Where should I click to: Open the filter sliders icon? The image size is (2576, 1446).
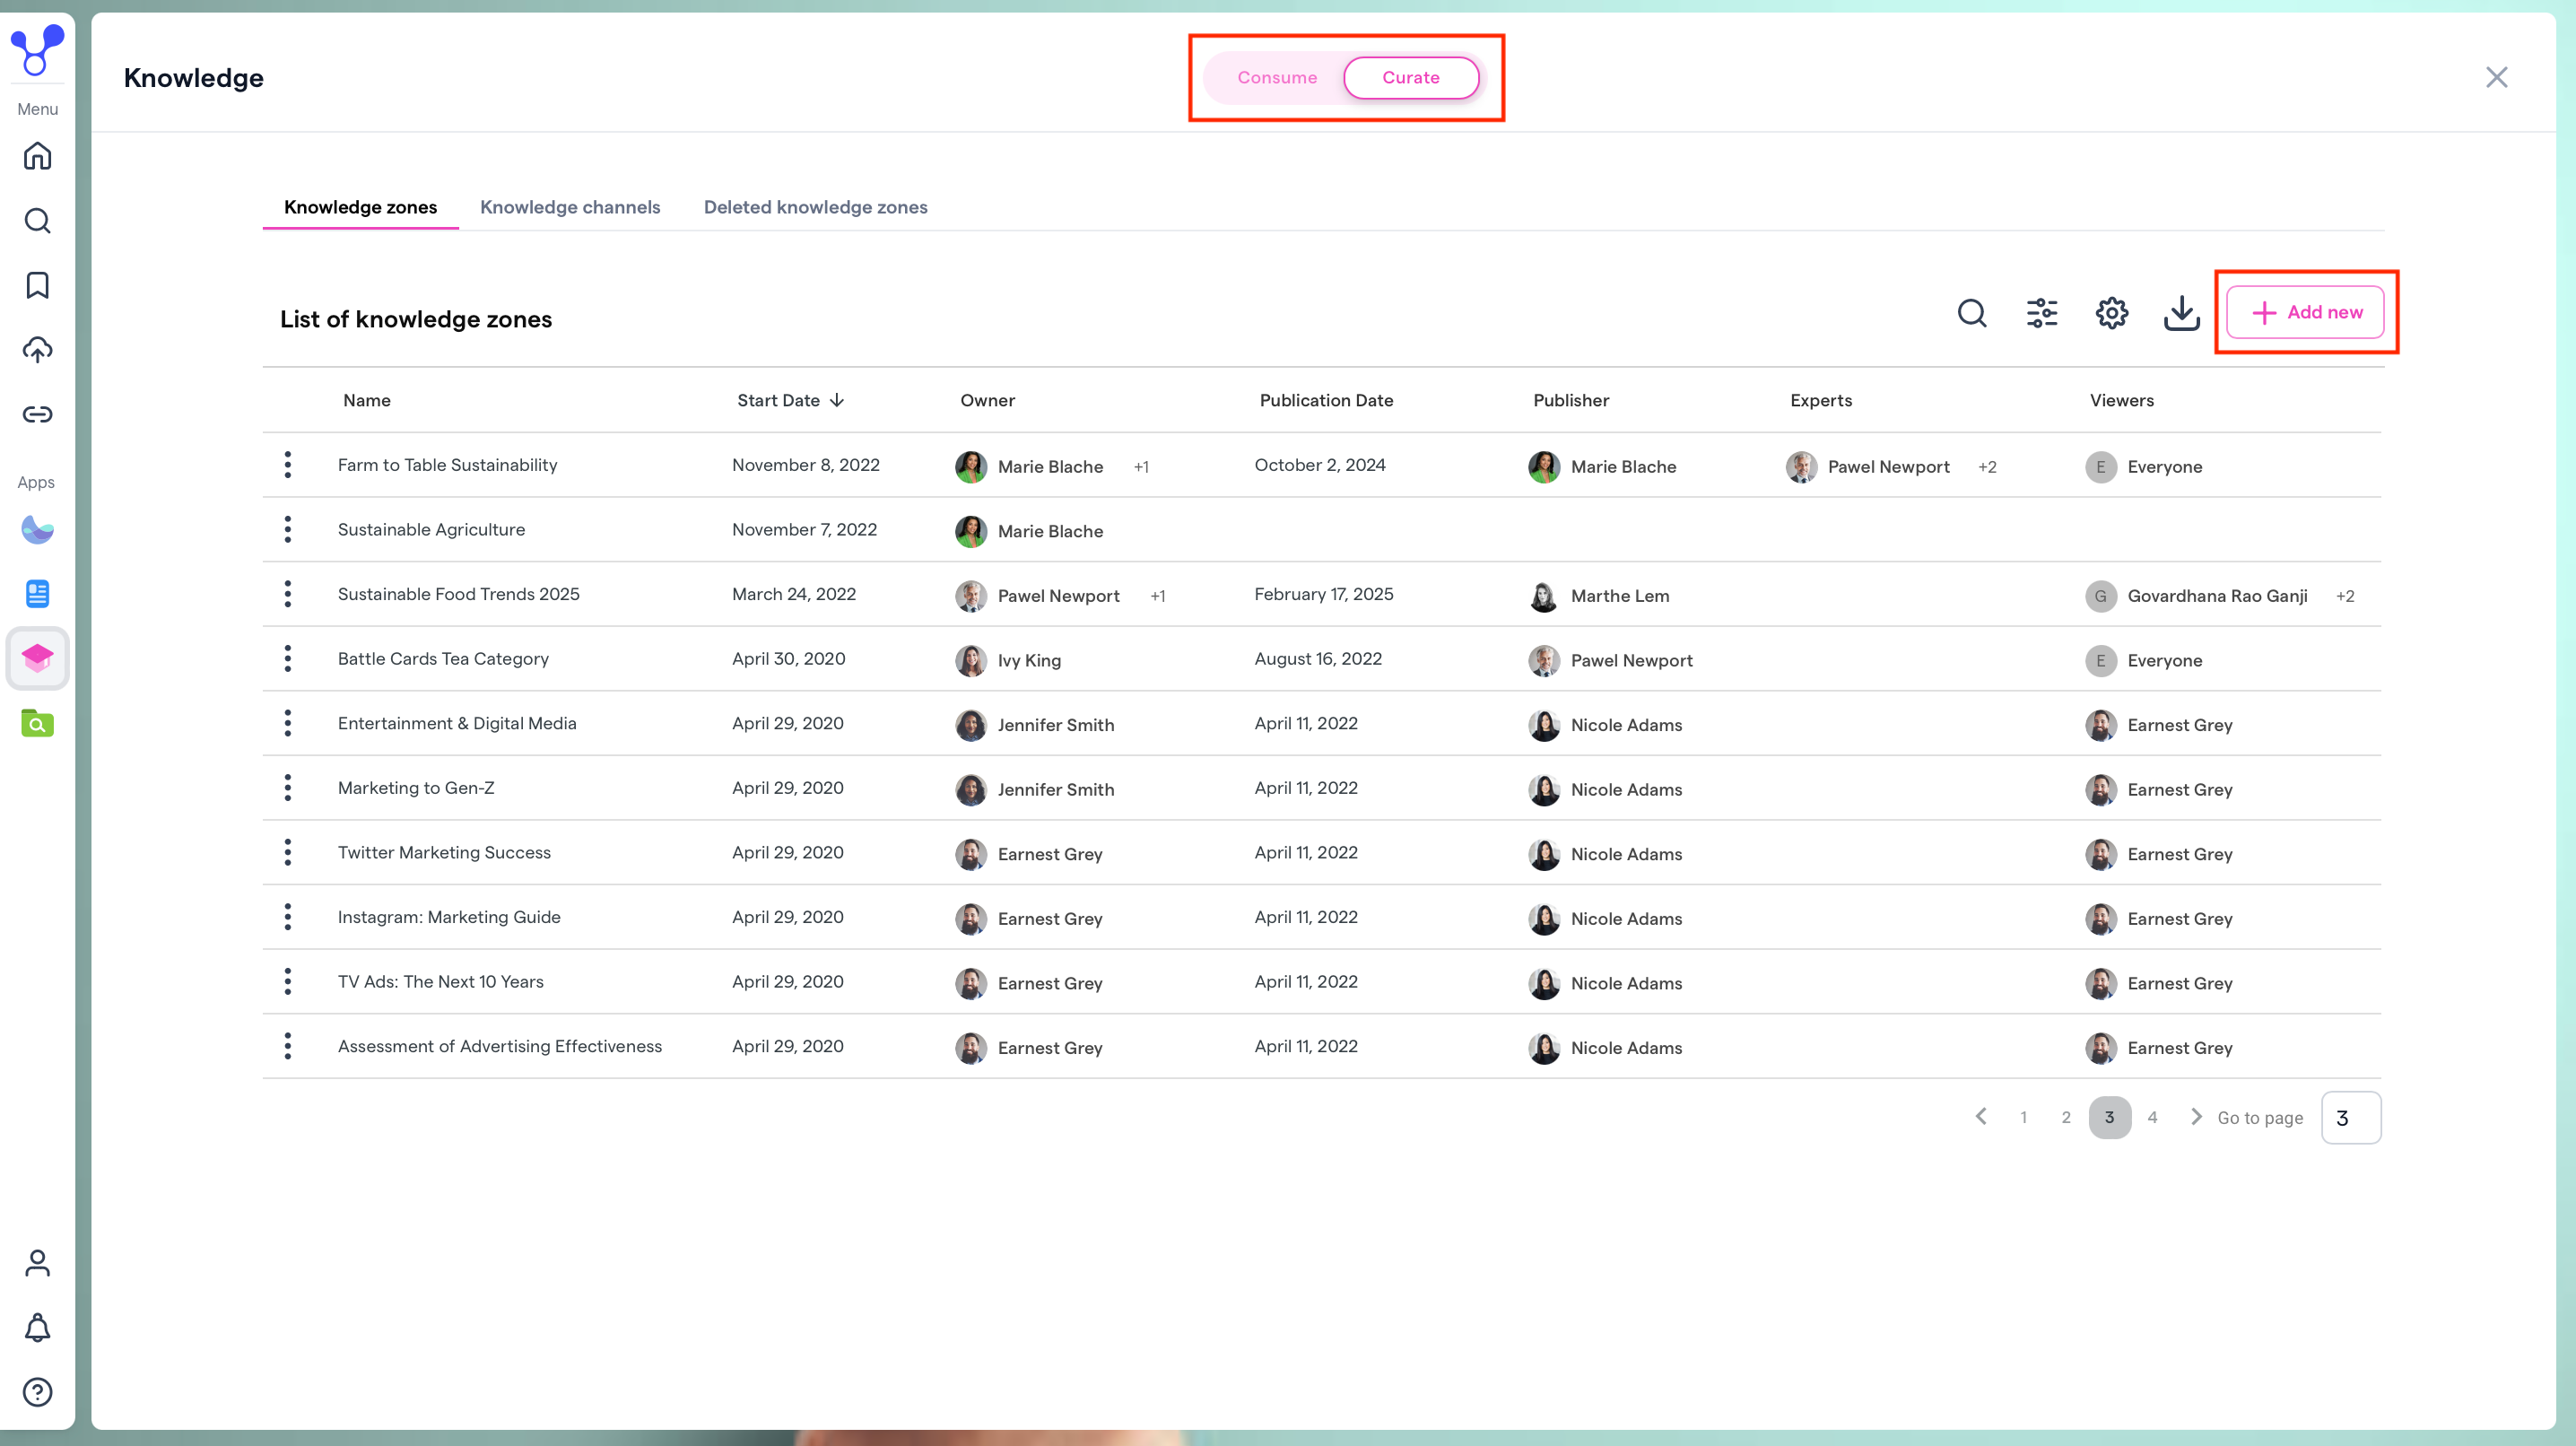(2042, 313)
